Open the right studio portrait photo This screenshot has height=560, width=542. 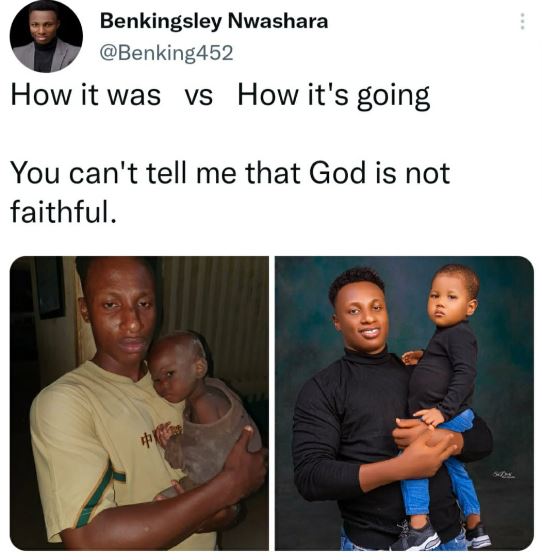pyautogui.click(x=404, y=403)
